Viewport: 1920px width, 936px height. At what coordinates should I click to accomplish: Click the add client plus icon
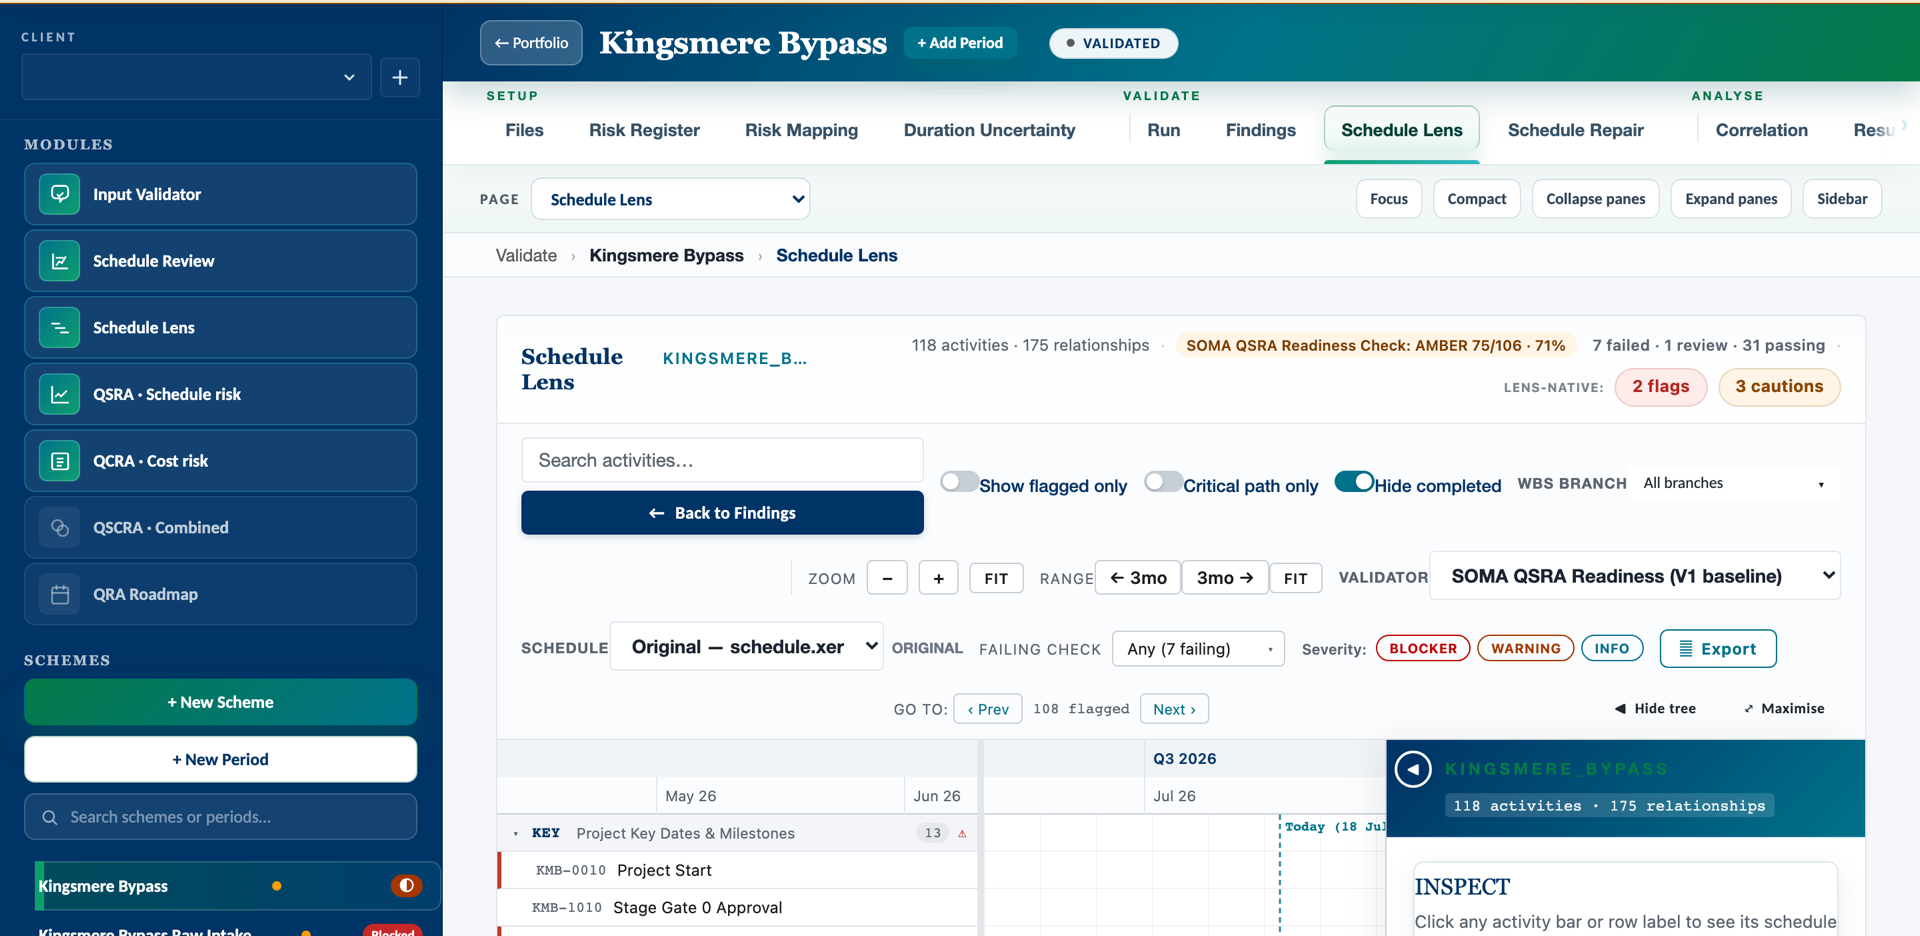pos(400,77)
